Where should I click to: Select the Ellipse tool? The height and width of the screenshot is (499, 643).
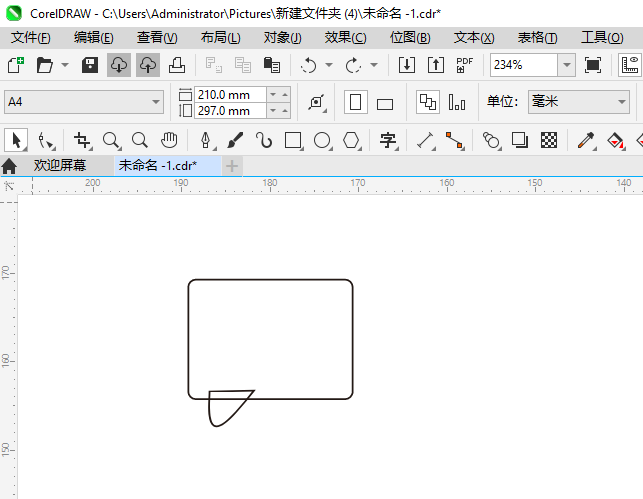[x=322, y=141]
